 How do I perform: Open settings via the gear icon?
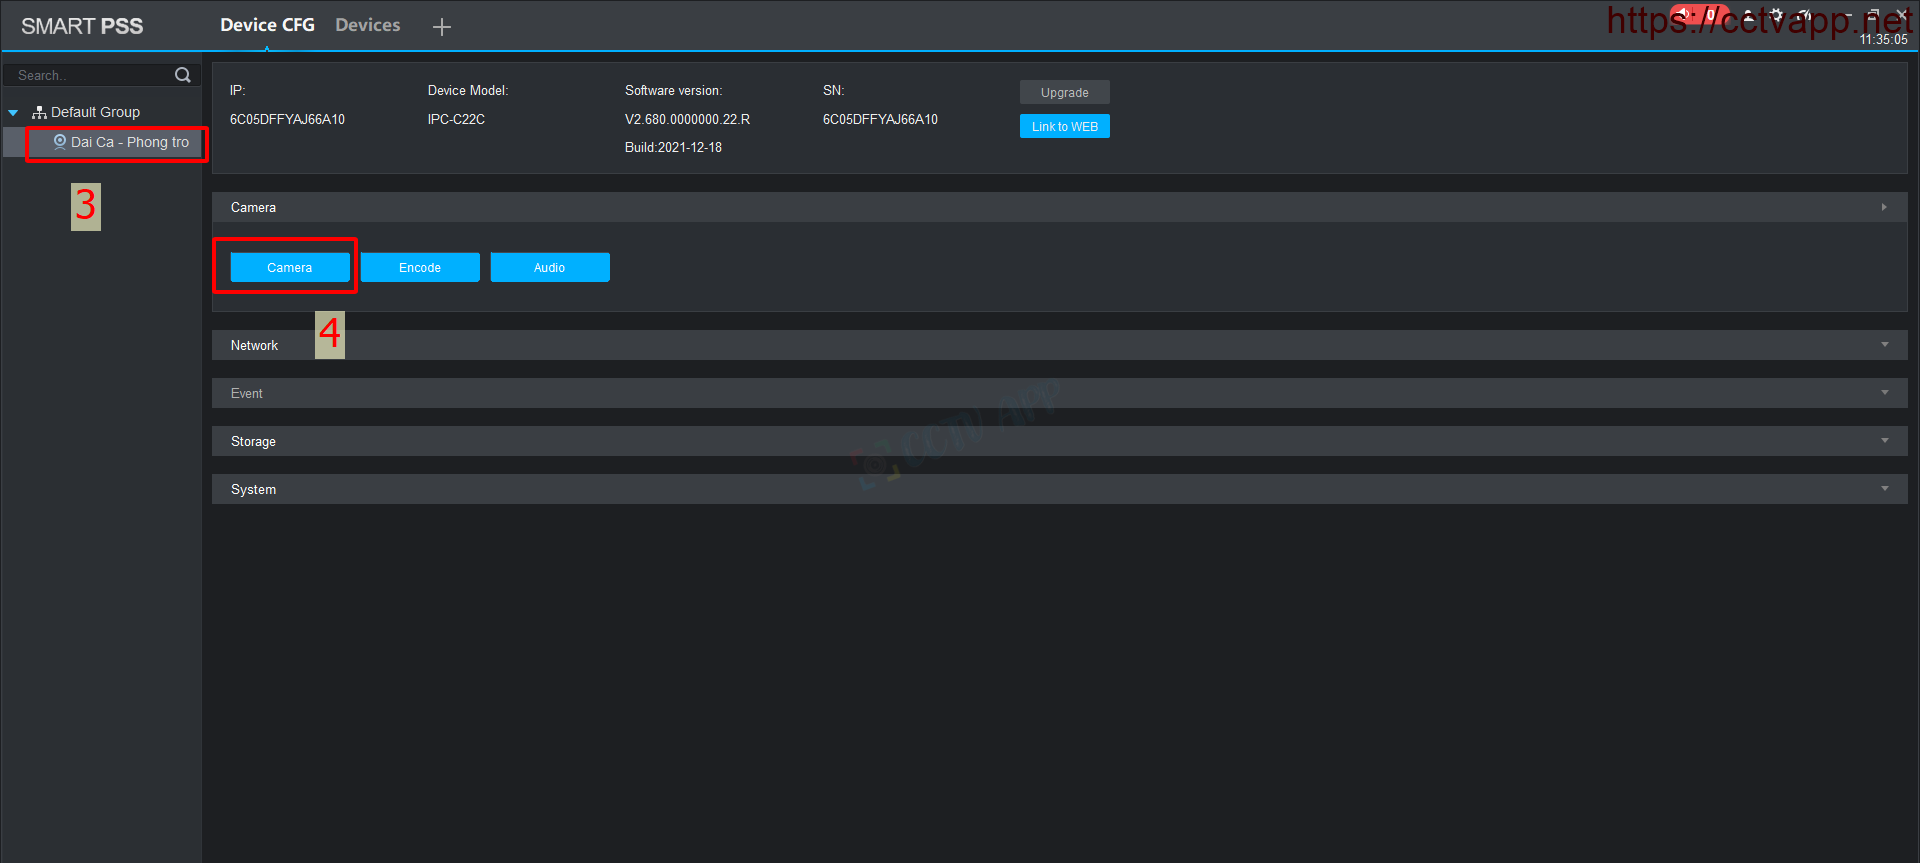tap(1776, 16)
